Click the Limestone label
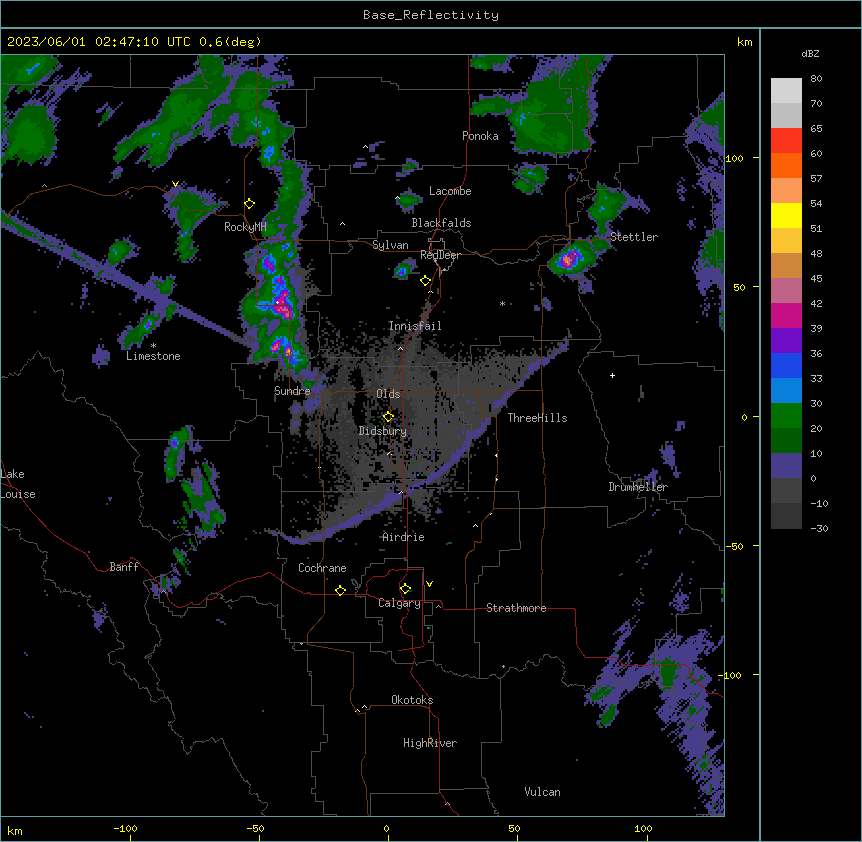862x842 pixels. pos(153,356)
